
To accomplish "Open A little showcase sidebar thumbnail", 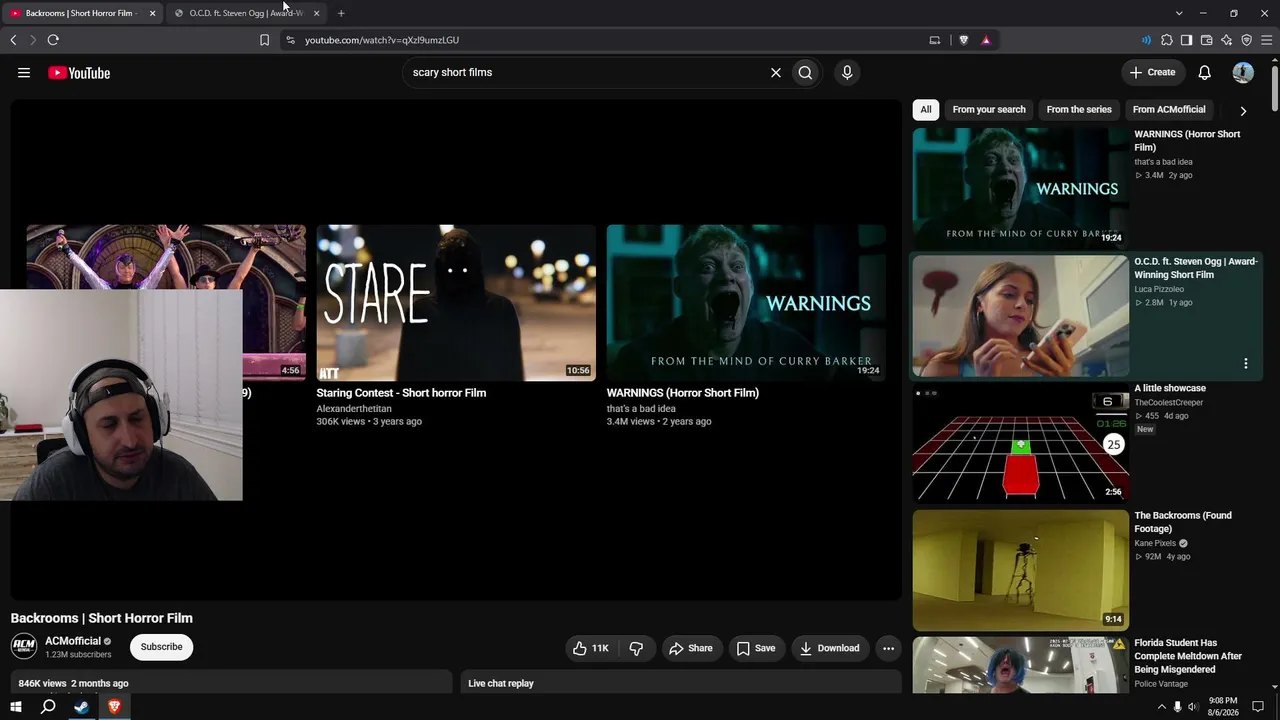I will point(1020,443).
